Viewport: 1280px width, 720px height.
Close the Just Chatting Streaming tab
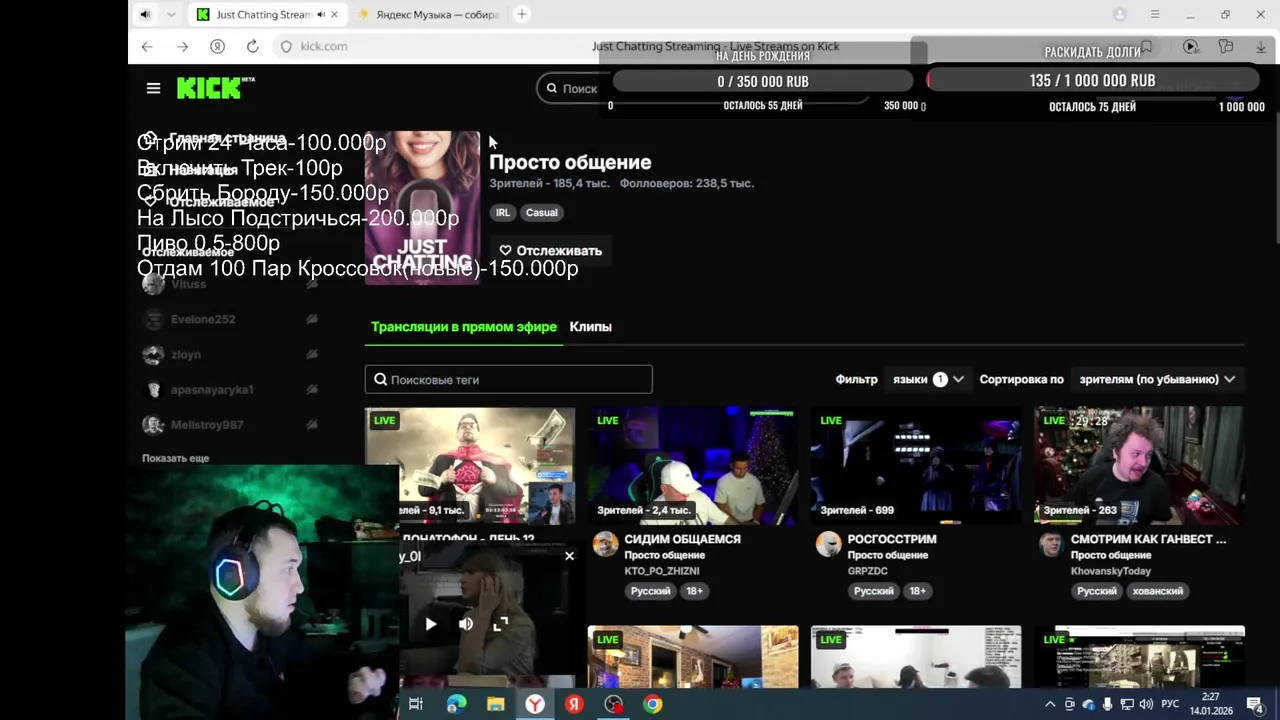pos(335,14)
